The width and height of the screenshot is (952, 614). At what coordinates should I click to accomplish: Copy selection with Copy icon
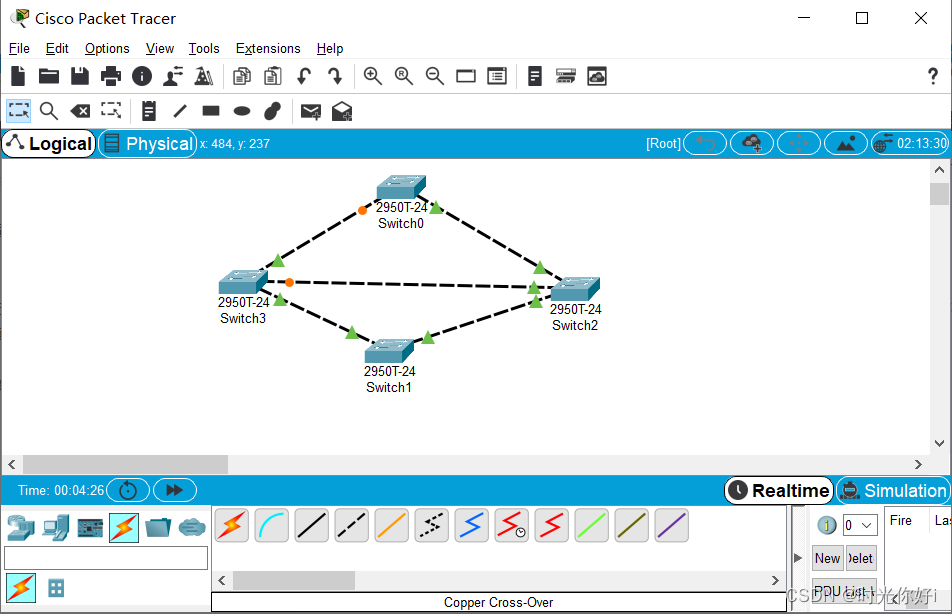coord(242,77)
